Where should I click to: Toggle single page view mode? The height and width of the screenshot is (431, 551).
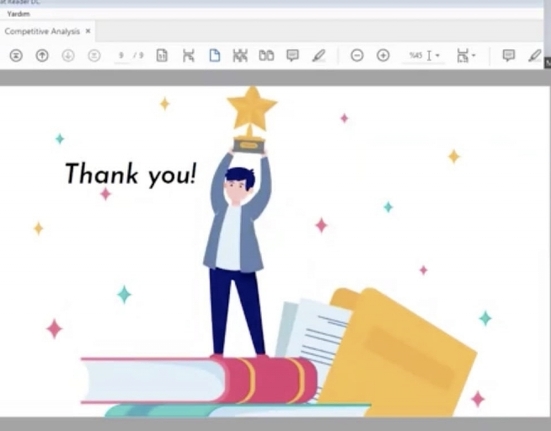[215, 55]
